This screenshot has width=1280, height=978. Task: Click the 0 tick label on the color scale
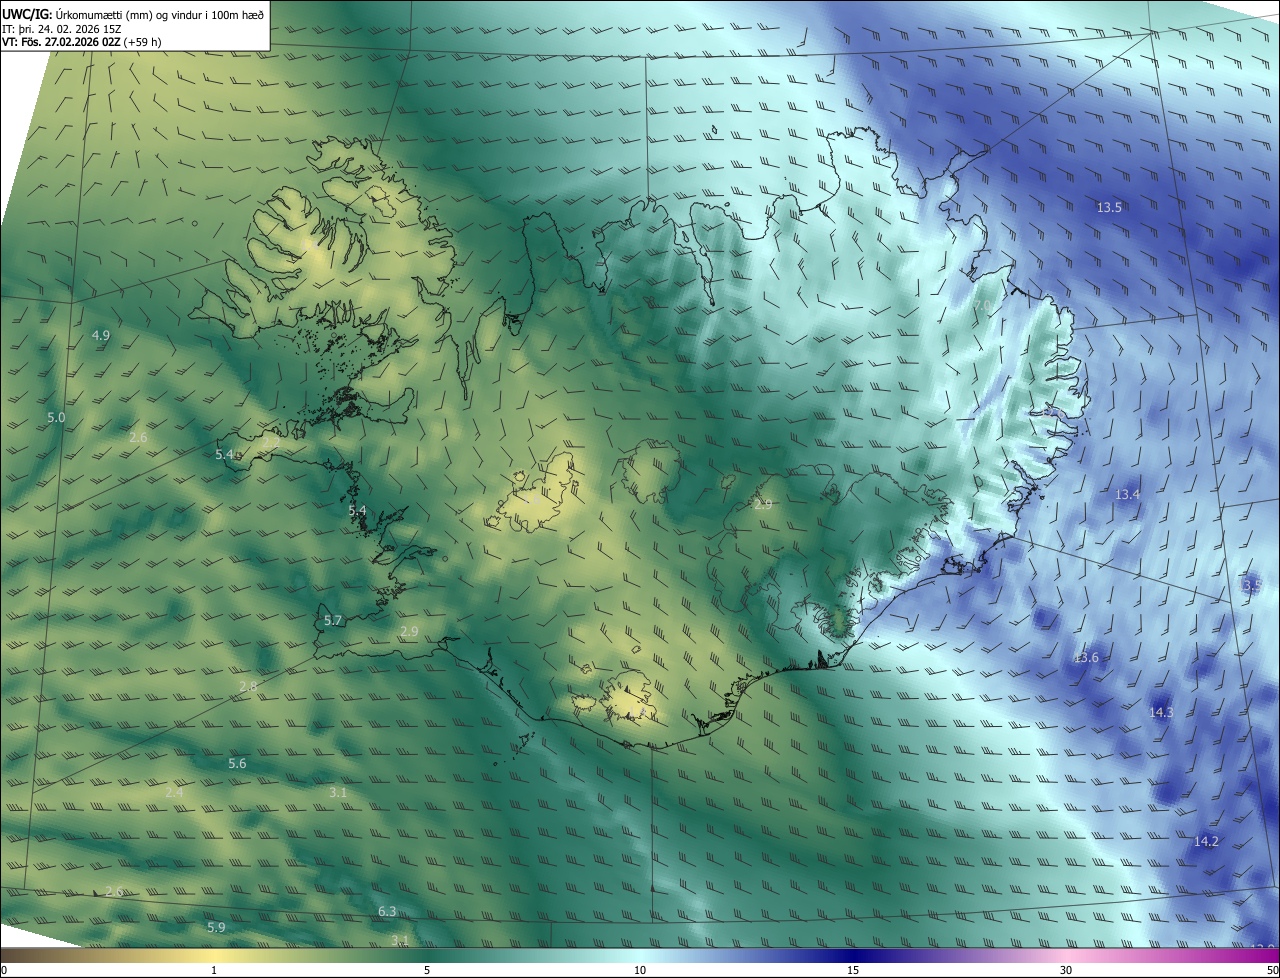(4, 970)
